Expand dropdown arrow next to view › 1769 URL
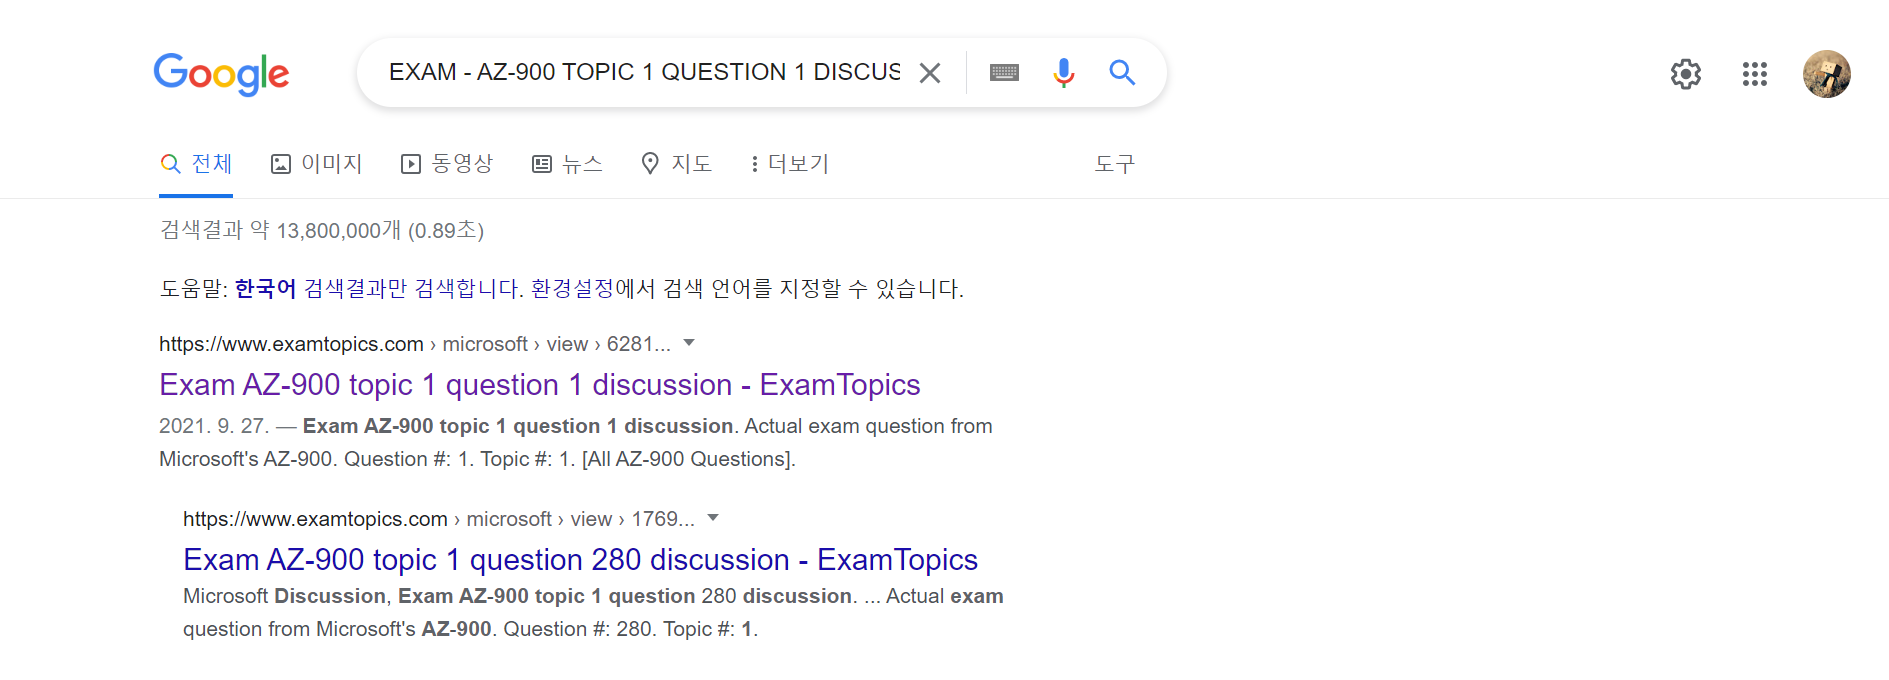The image size is (1889, 680). click(x=713, y=518)
